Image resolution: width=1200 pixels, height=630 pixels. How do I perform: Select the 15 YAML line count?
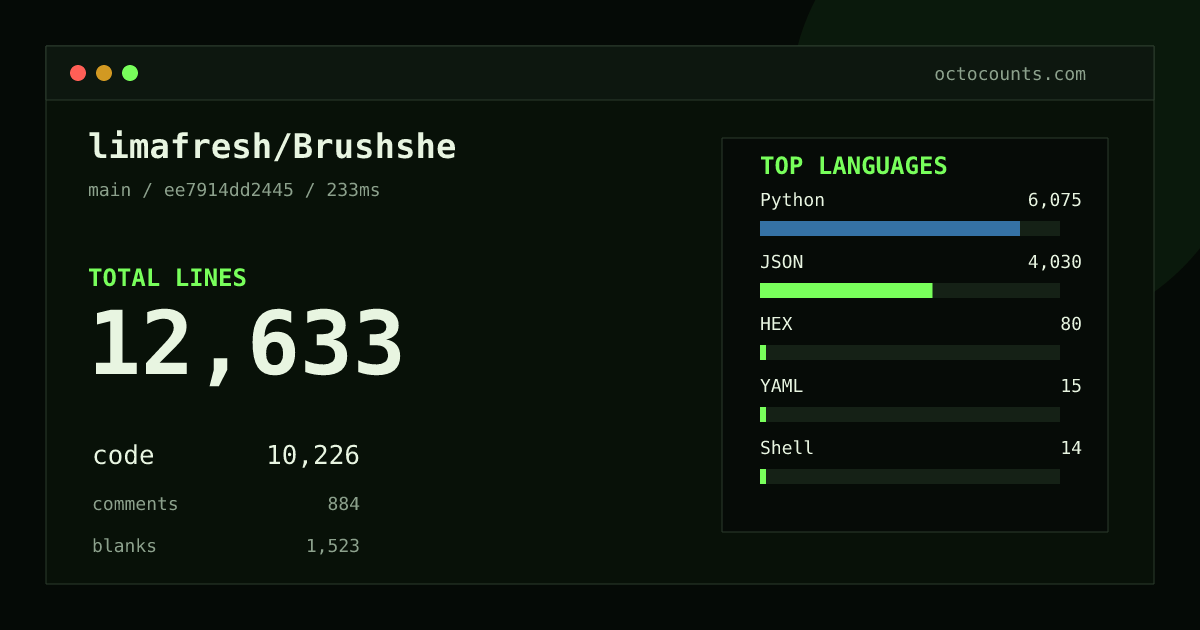[1071, 386]
